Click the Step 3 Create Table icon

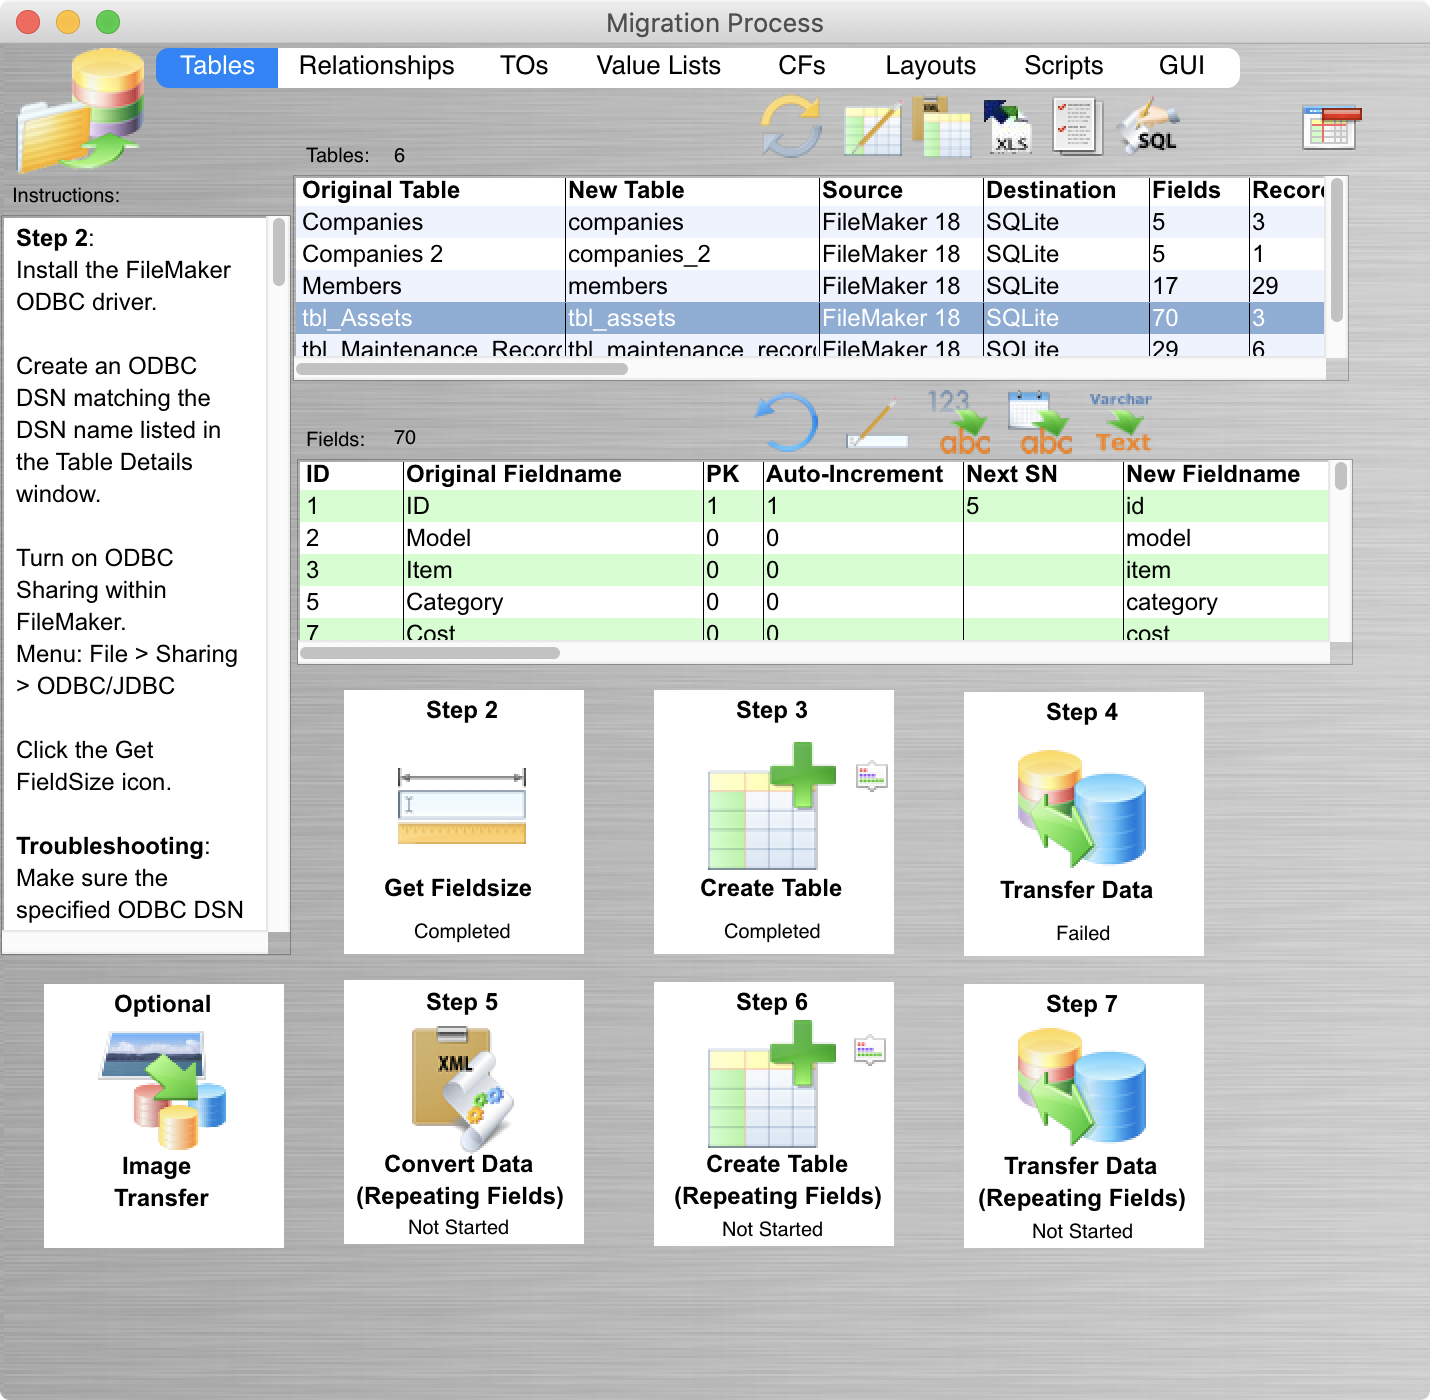[770, 806]
